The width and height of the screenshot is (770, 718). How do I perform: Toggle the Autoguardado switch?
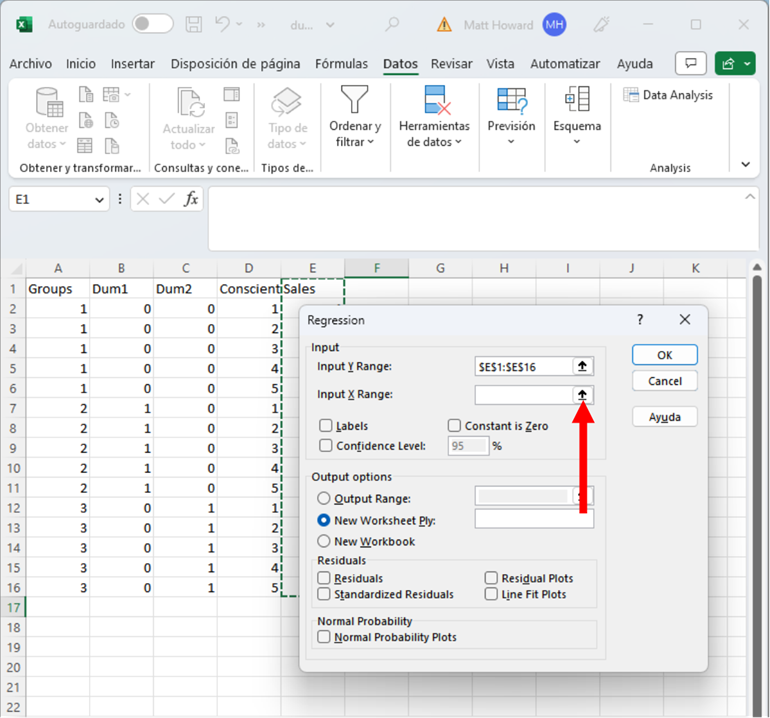[x=152, y=24]
